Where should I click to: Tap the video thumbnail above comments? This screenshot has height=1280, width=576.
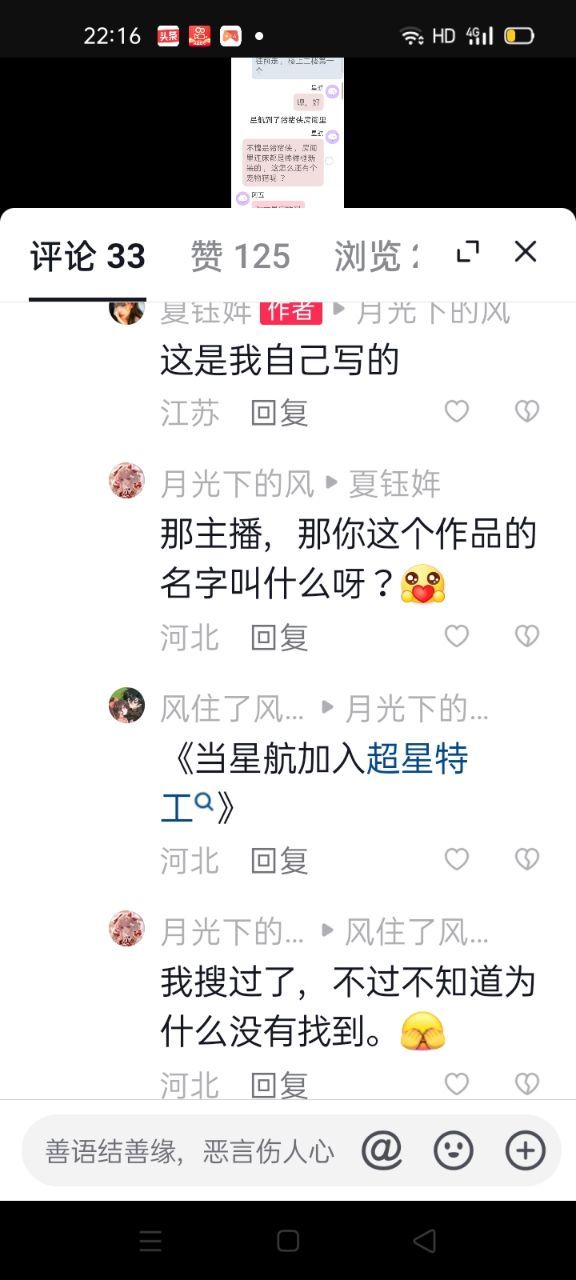(287, 132)
